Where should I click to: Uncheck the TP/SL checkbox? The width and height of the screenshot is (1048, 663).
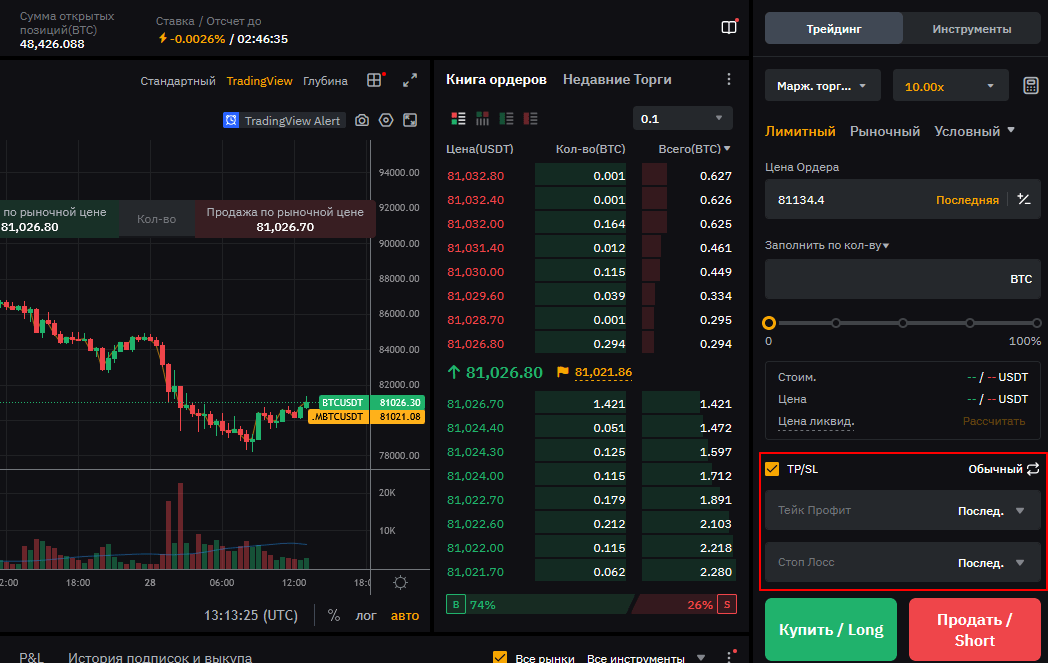coord(772,469)
